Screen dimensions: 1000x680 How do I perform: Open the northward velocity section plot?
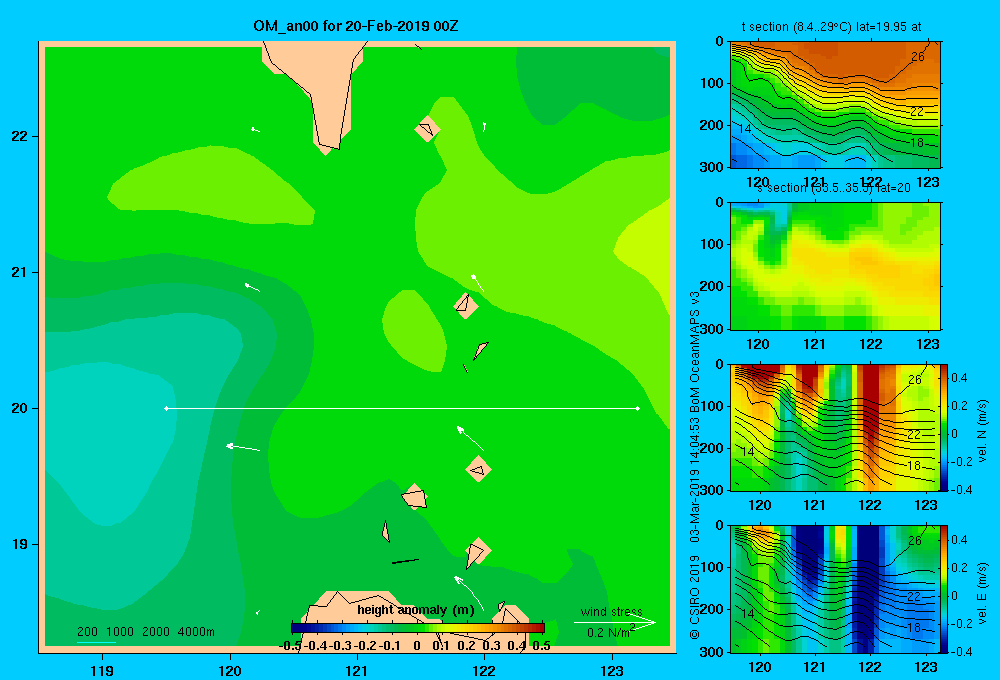coord(835,427)
